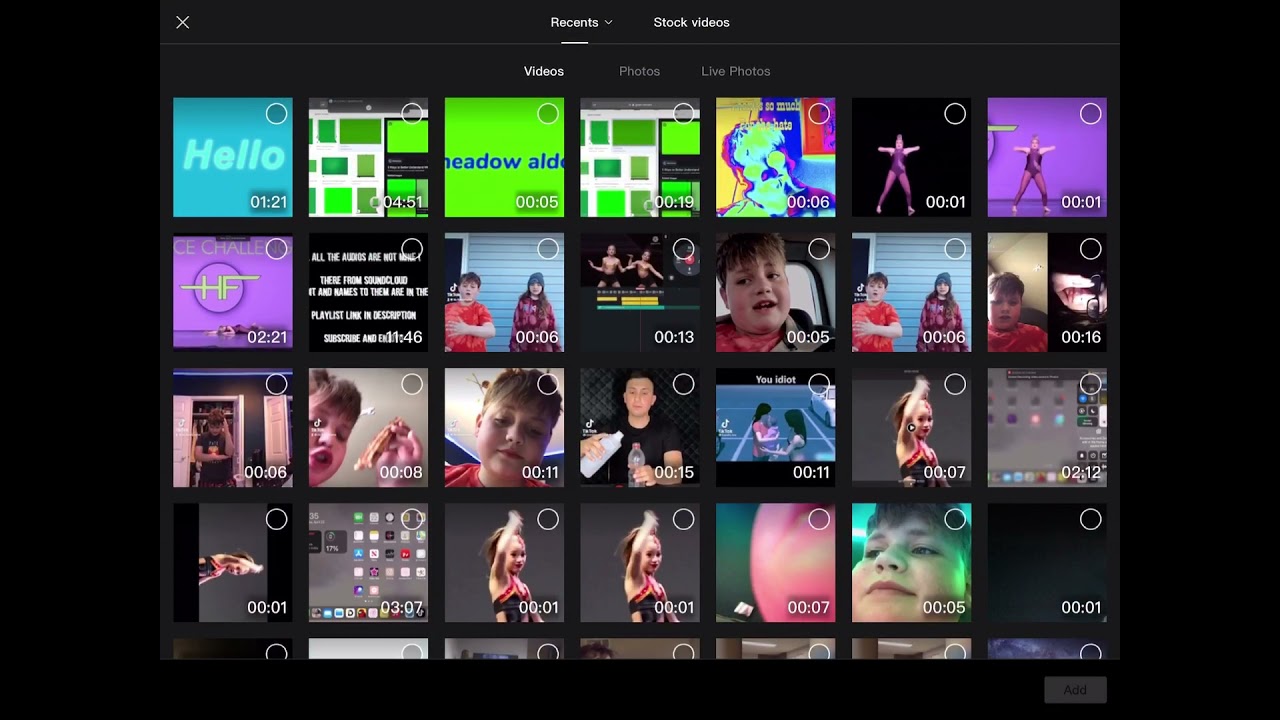Preview the pink blurry video 00:07
The height and width of the screenshot is (720, 1280).
pyautogui.click(x=775, y=562)
